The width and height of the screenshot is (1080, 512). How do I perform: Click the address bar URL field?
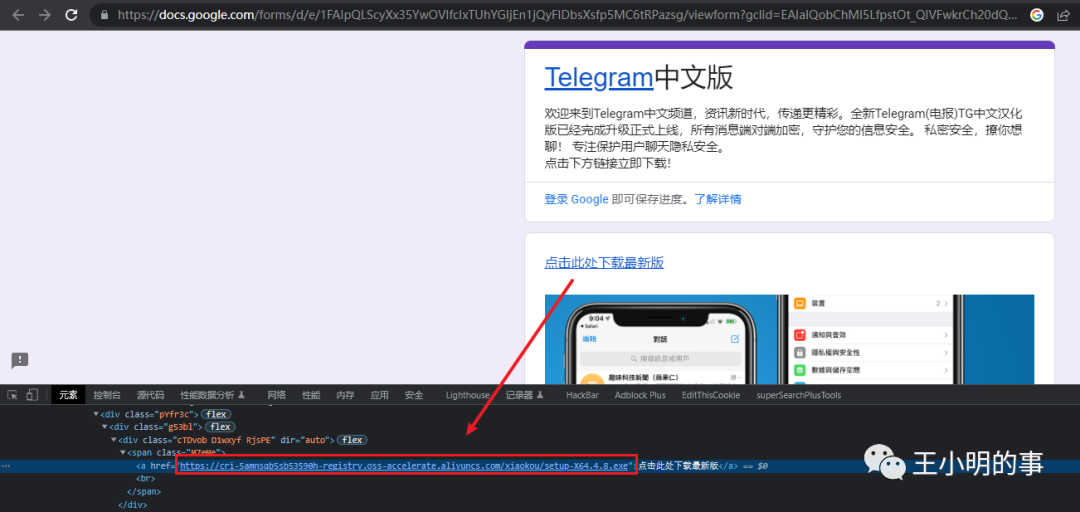568,14
